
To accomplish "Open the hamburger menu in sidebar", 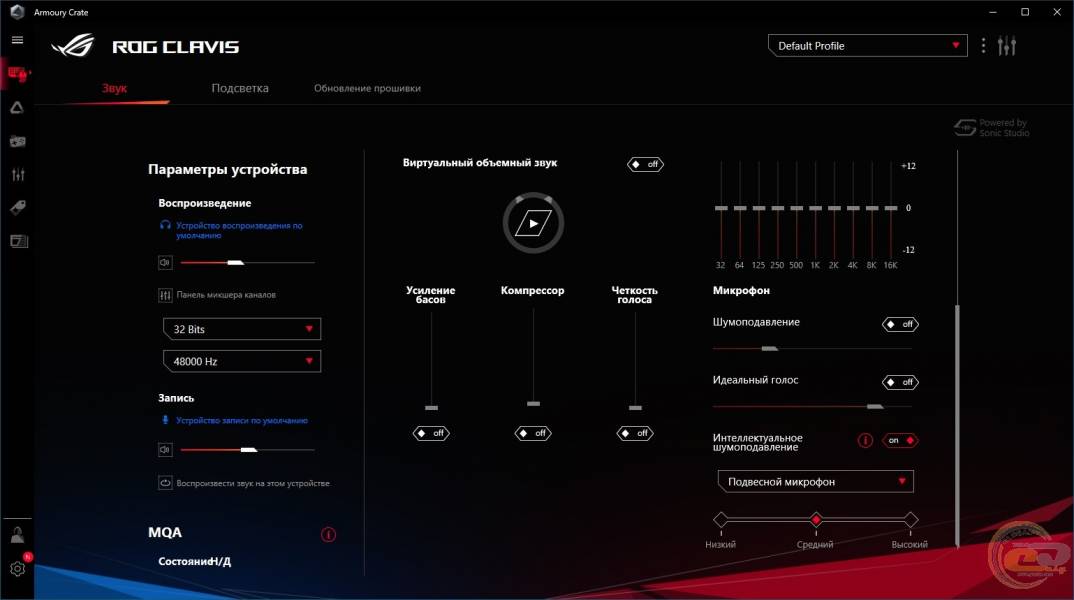I will (17, 40).
